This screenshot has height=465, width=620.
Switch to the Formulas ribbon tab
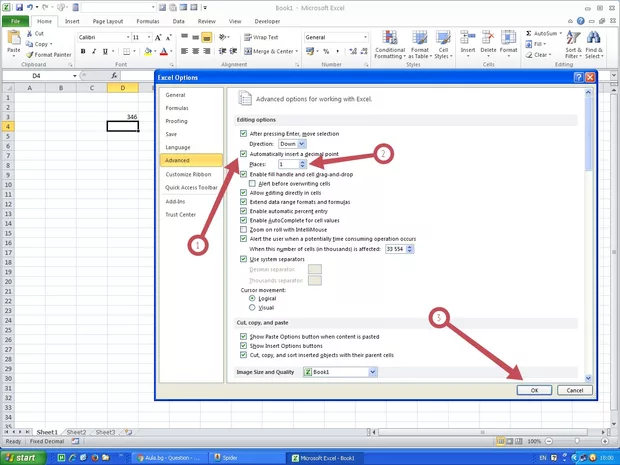click(149, 20)
